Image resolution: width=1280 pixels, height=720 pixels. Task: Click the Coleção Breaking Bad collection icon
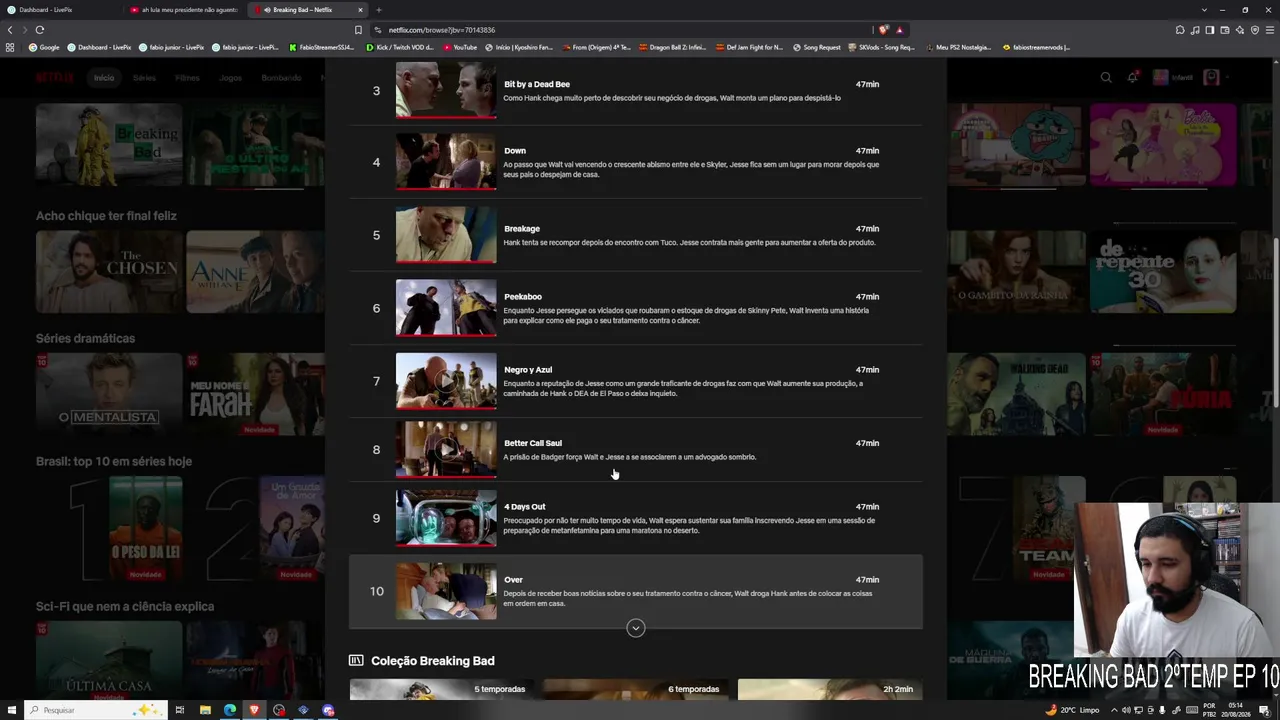pyautogui.click(x=356, y=660)
